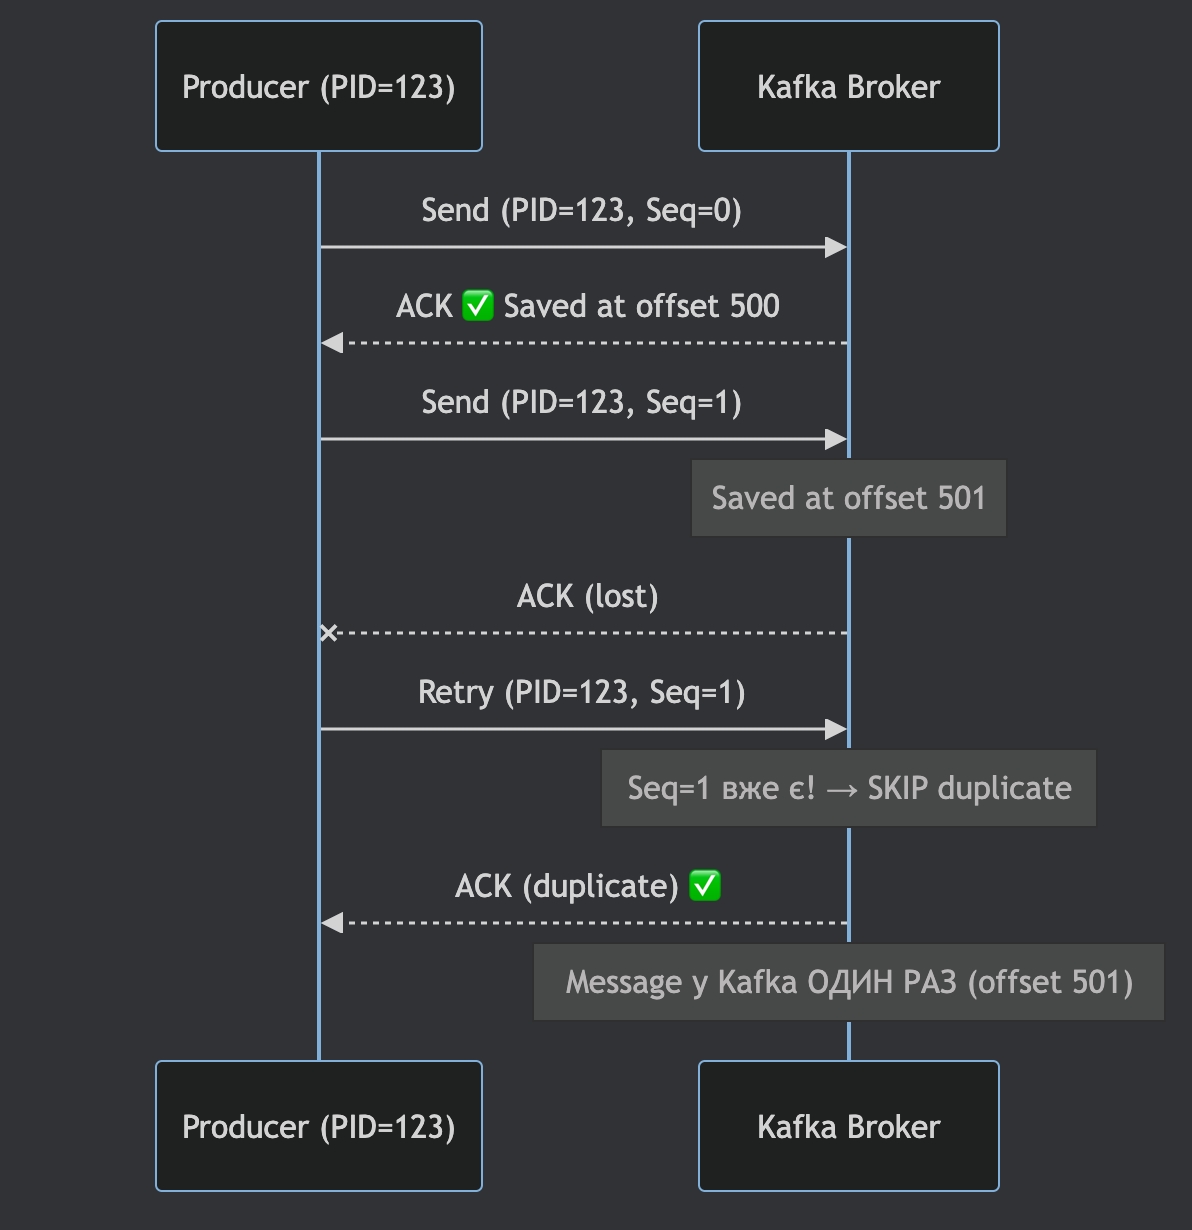Select the top Kafka Broker box
Viewport: 1192px width, 1230px height.
tap(848, 87)
